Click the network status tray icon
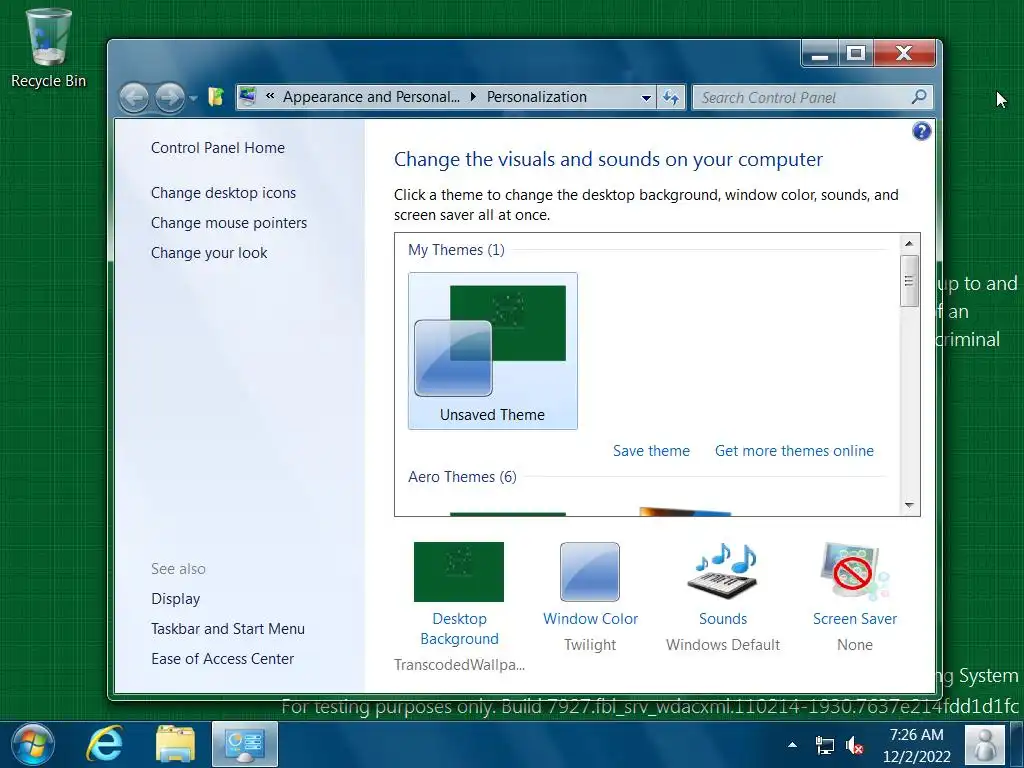The width and height of the screenshot is (1024, 768). point(825,745)
